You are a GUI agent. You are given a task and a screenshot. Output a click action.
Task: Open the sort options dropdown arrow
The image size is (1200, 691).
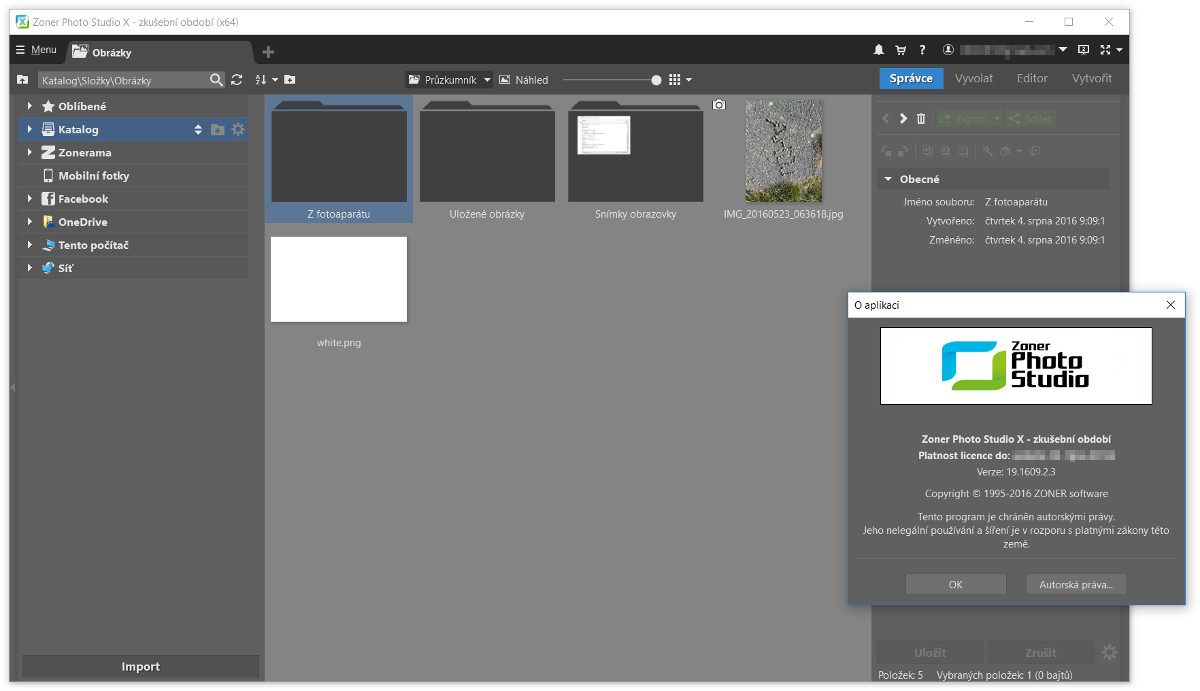coord(273,80)
